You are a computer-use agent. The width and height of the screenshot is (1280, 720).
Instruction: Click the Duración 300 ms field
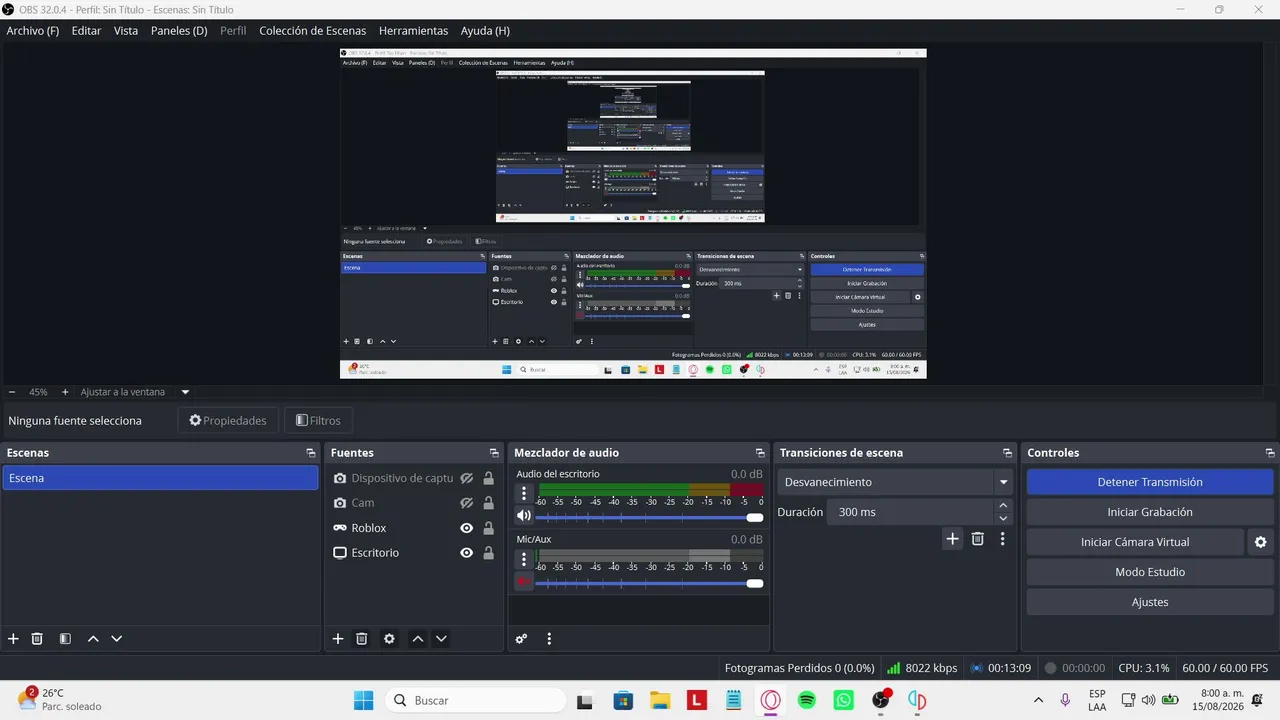click(909, 512)
